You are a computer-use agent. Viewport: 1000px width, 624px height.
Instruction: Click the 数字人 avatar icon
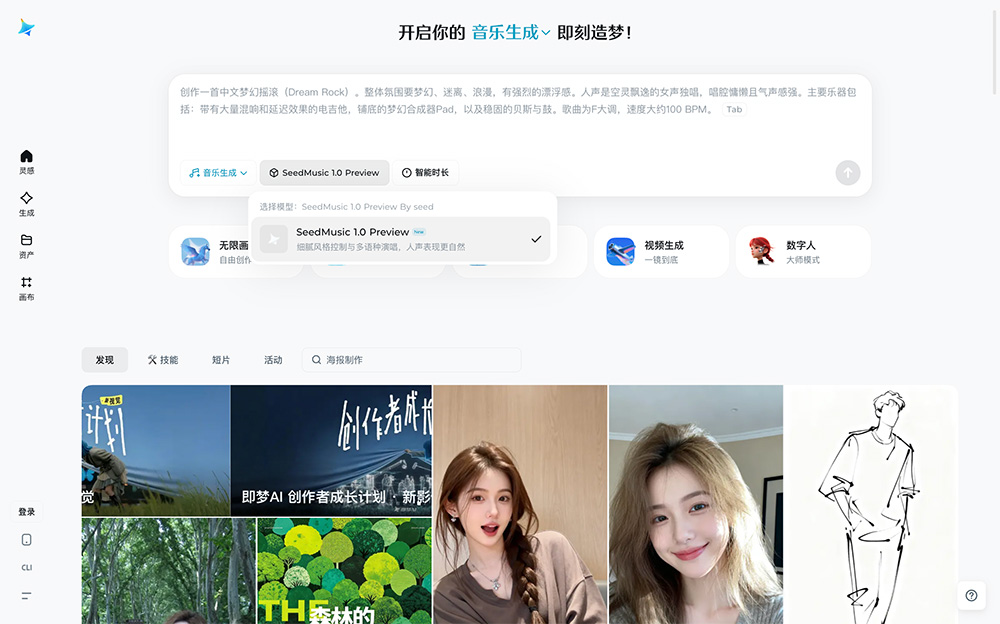(762, 251)
